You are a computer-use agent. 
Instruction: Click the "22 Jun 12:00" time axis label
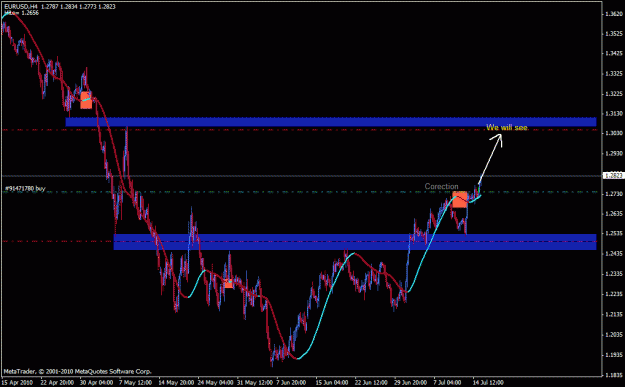(x=372, y=382)
